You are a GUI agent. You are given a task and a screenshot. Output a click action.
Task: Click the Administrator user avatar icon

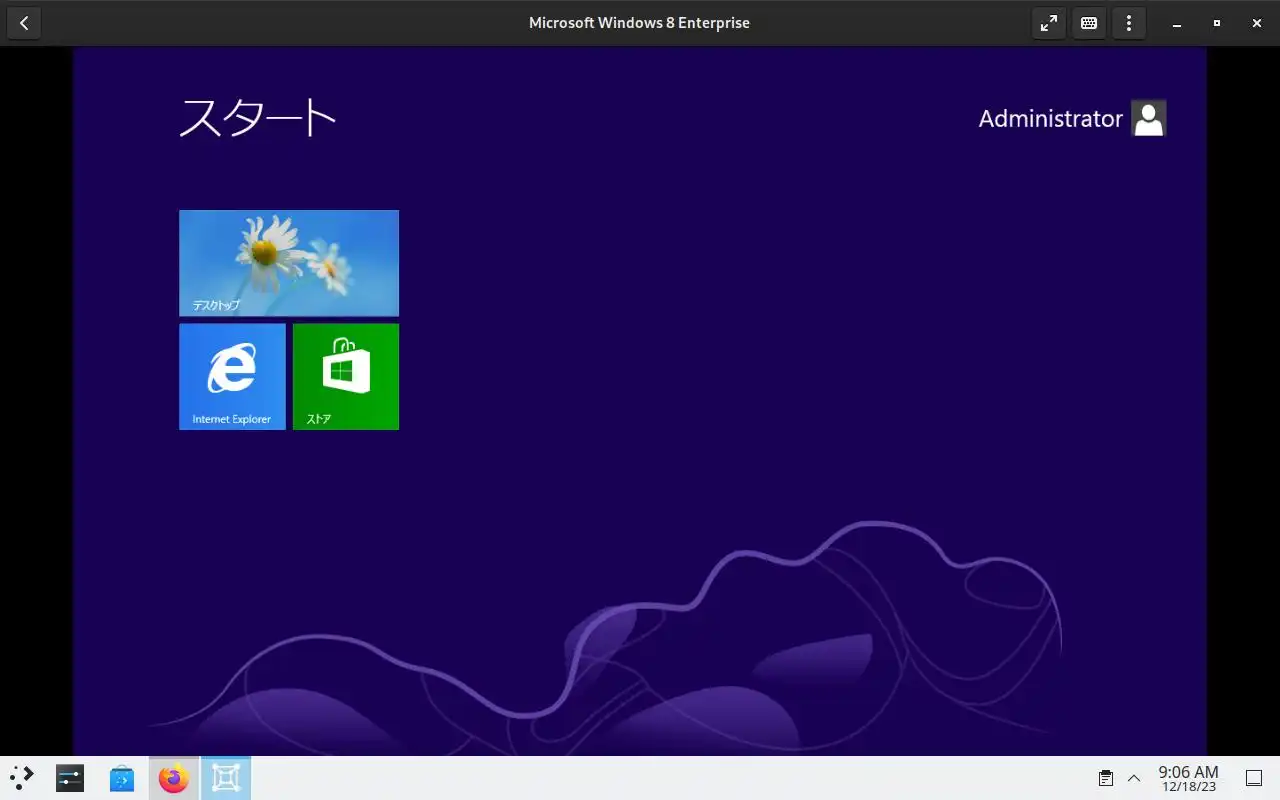1148,118
